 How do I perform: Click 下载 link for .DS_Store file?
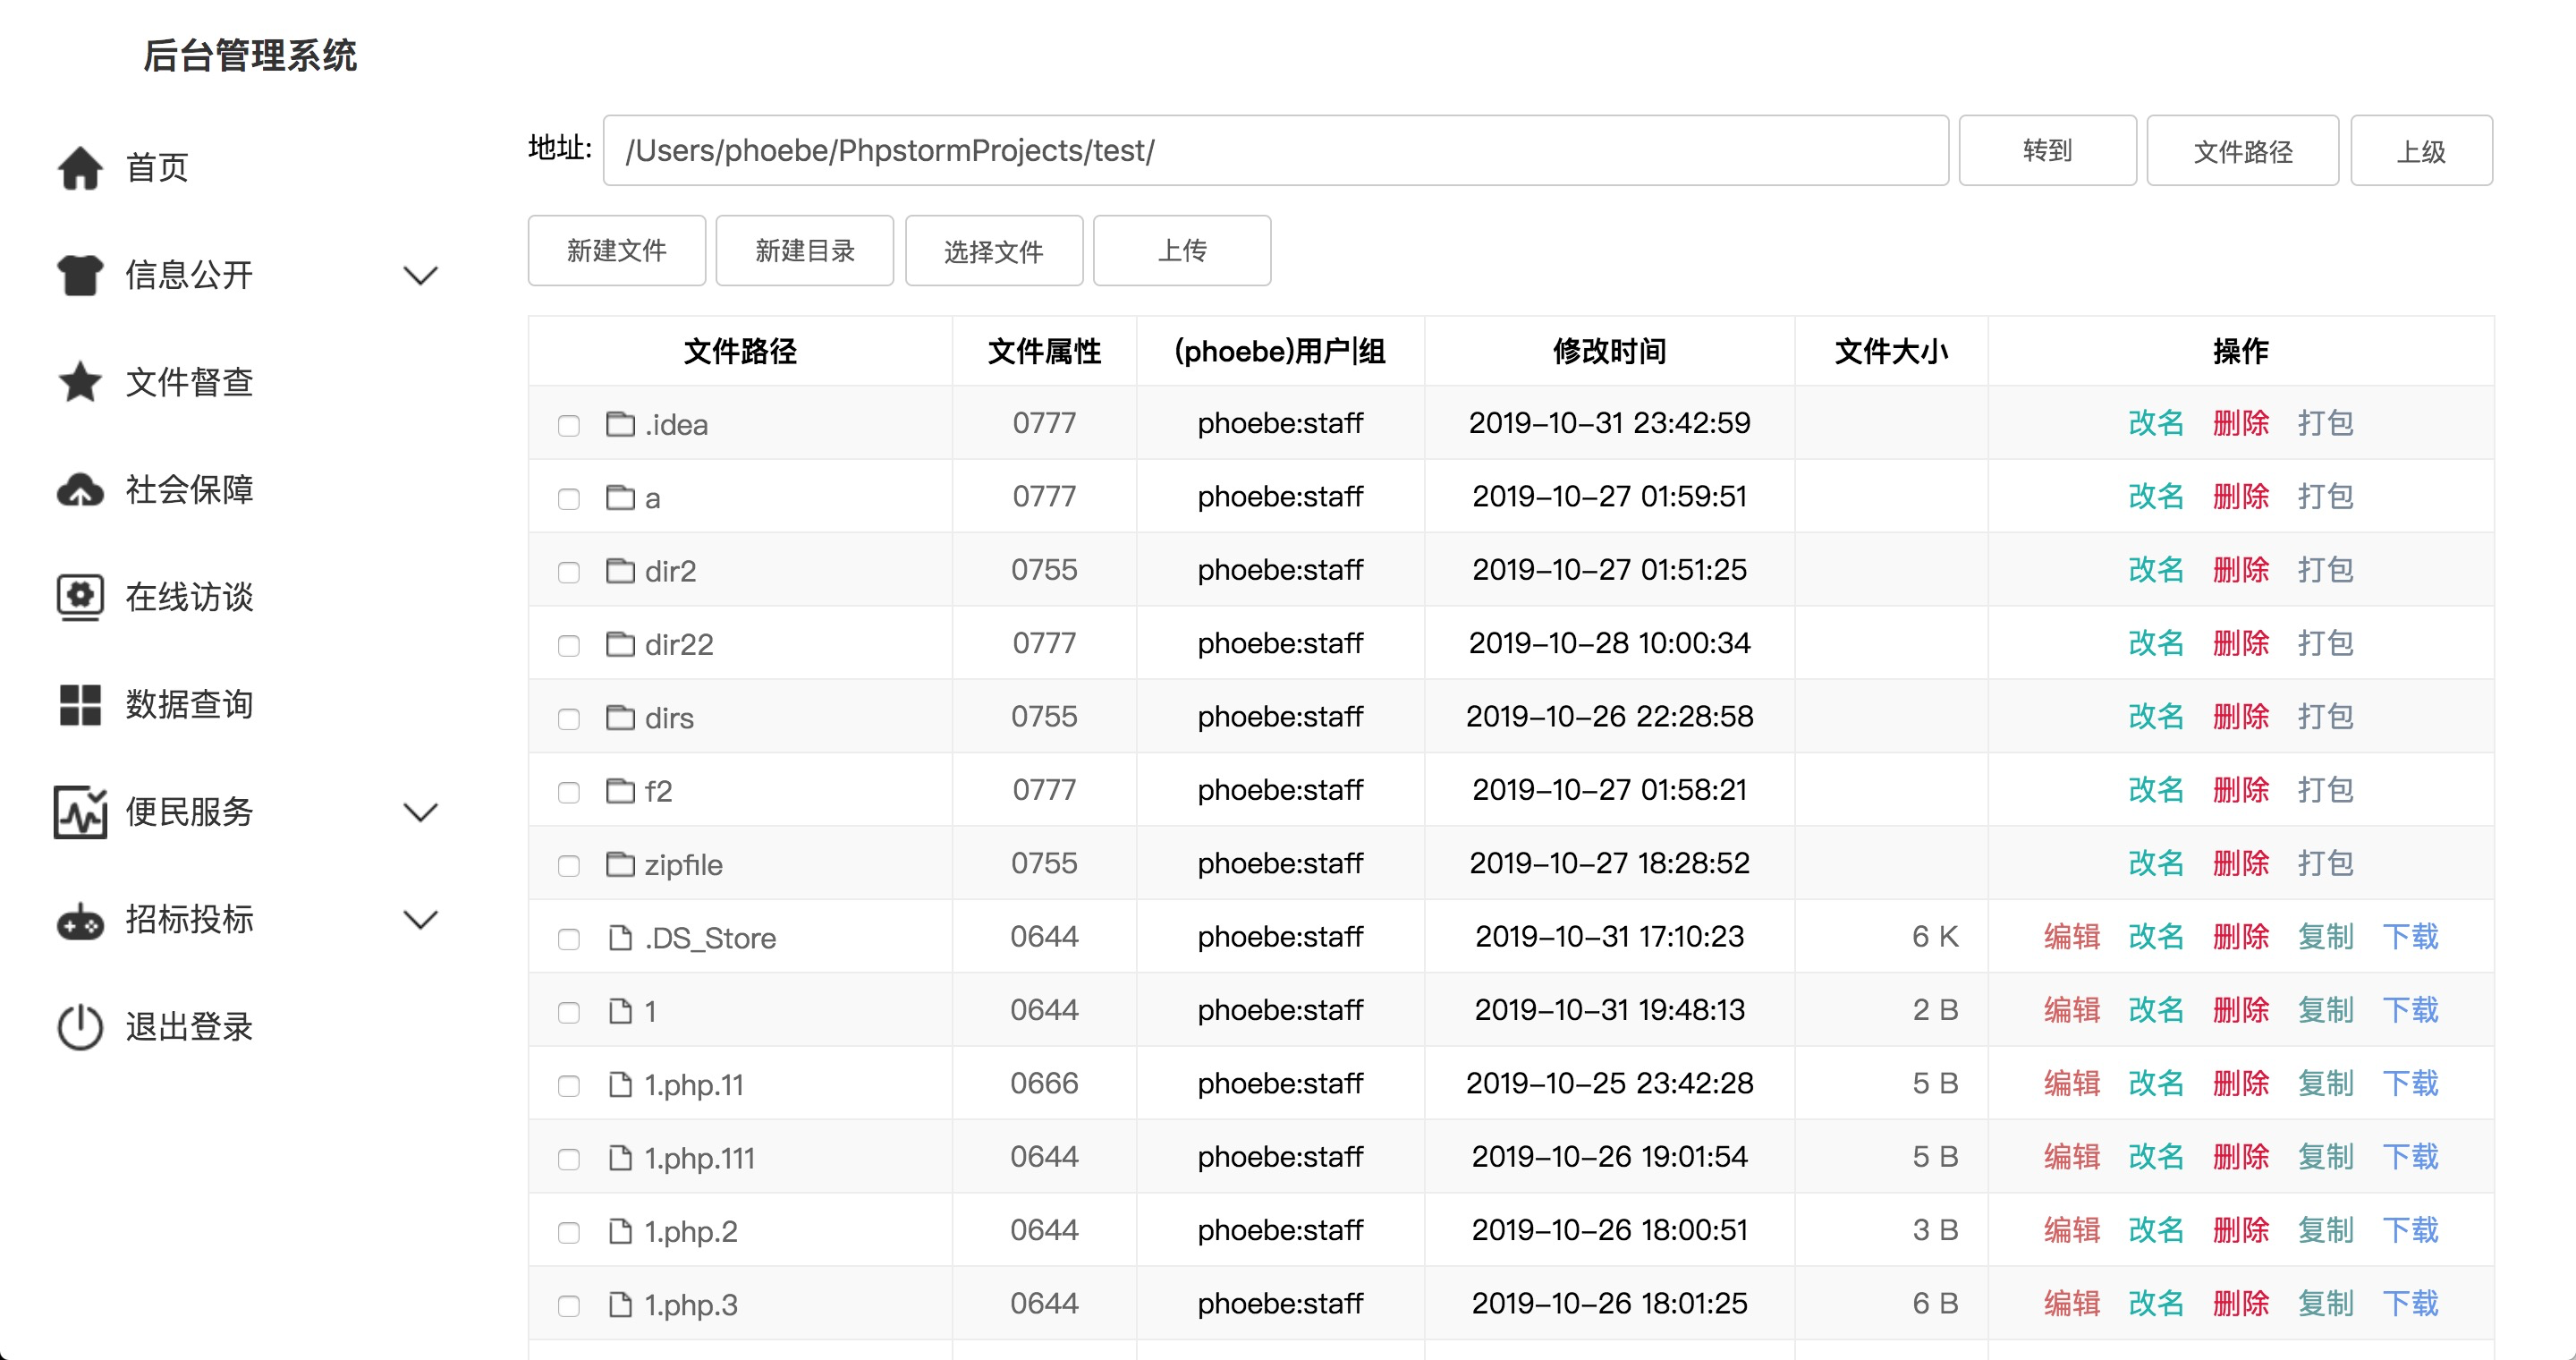point(2410,937)
